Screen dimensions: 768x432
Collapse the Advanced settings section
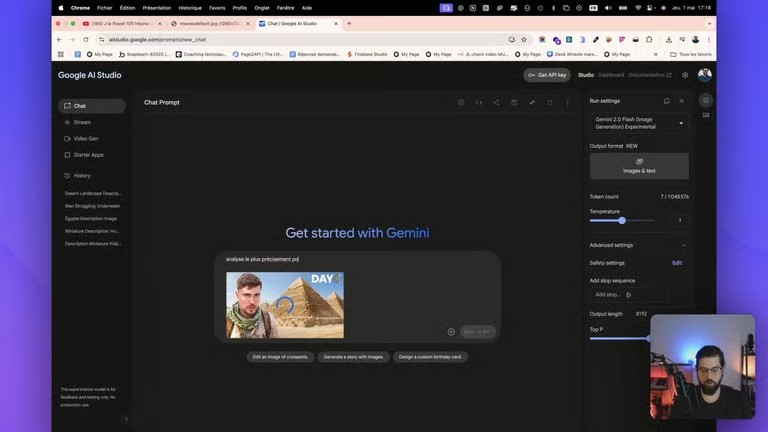(684, 245)
